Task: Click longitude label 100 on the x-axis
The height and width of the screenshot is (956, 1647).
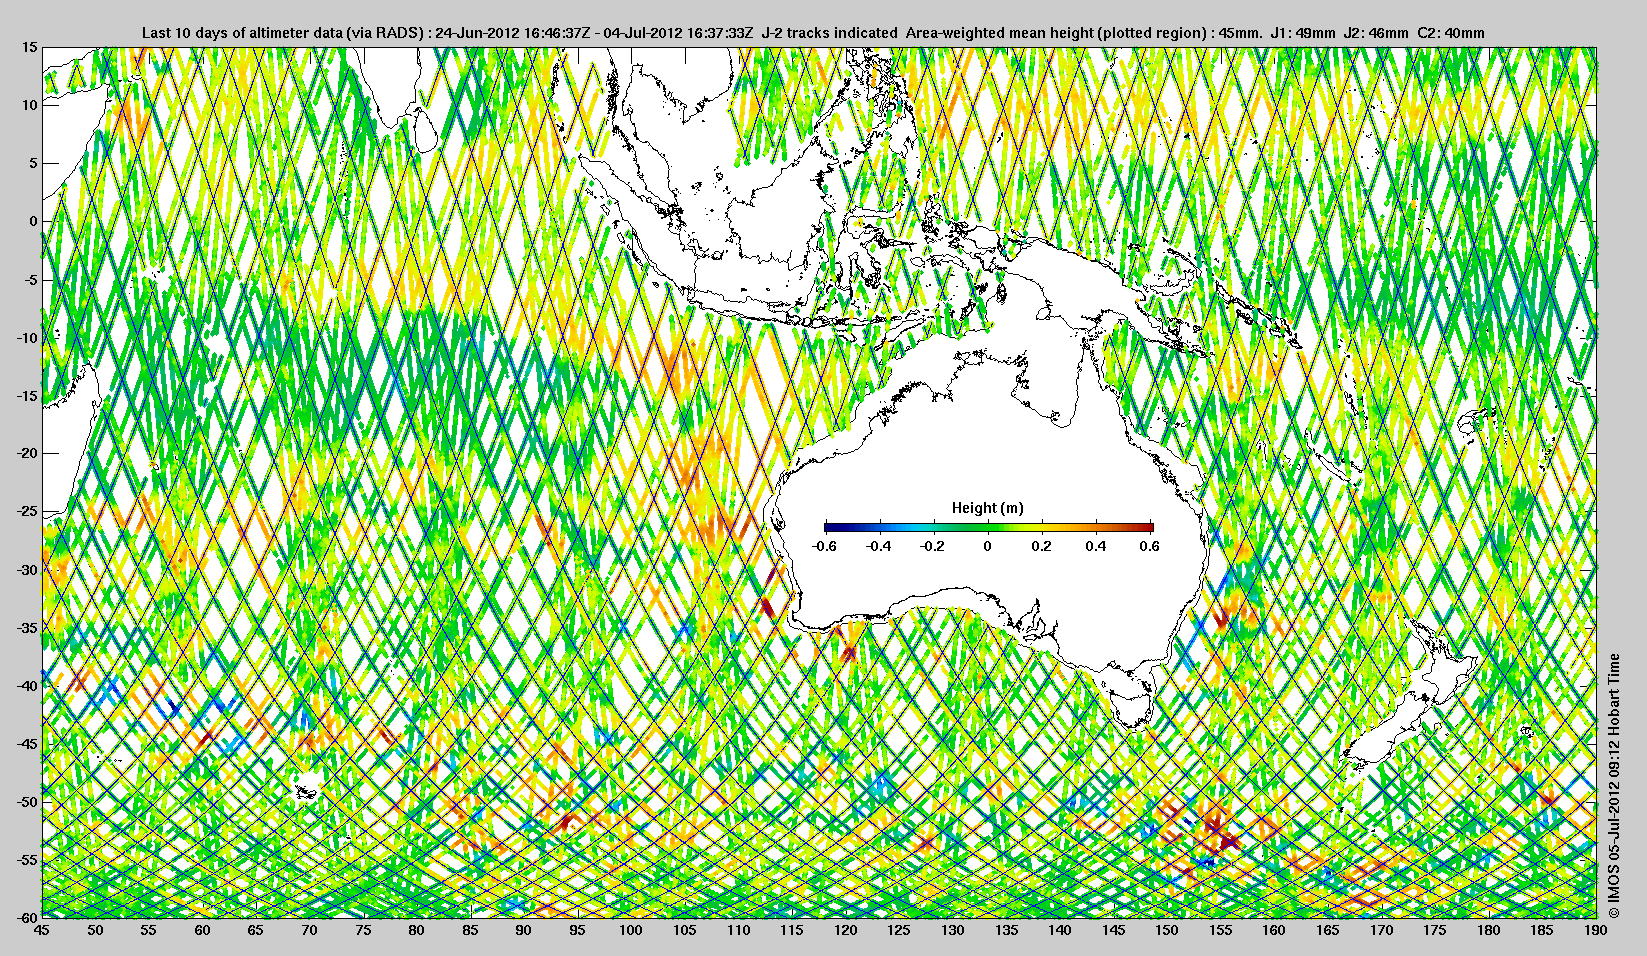Action: (631, 930)
